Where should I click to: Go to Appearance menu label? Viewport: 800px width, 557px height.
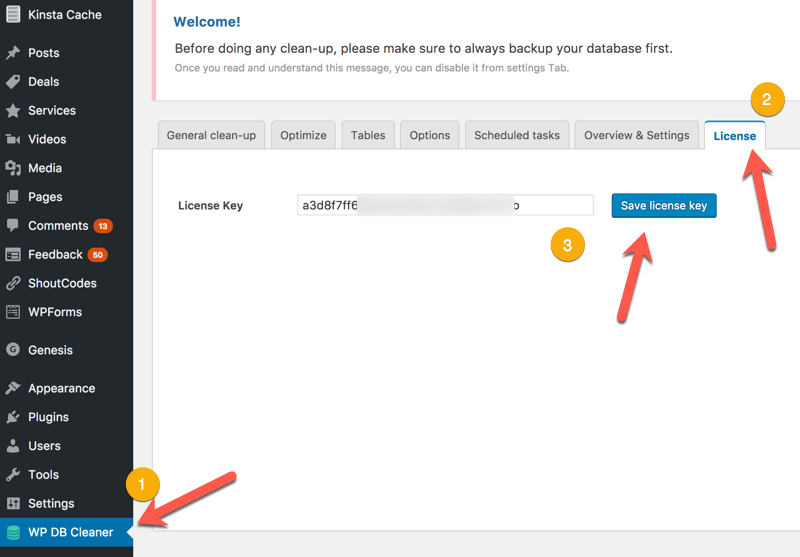[61, 389]
